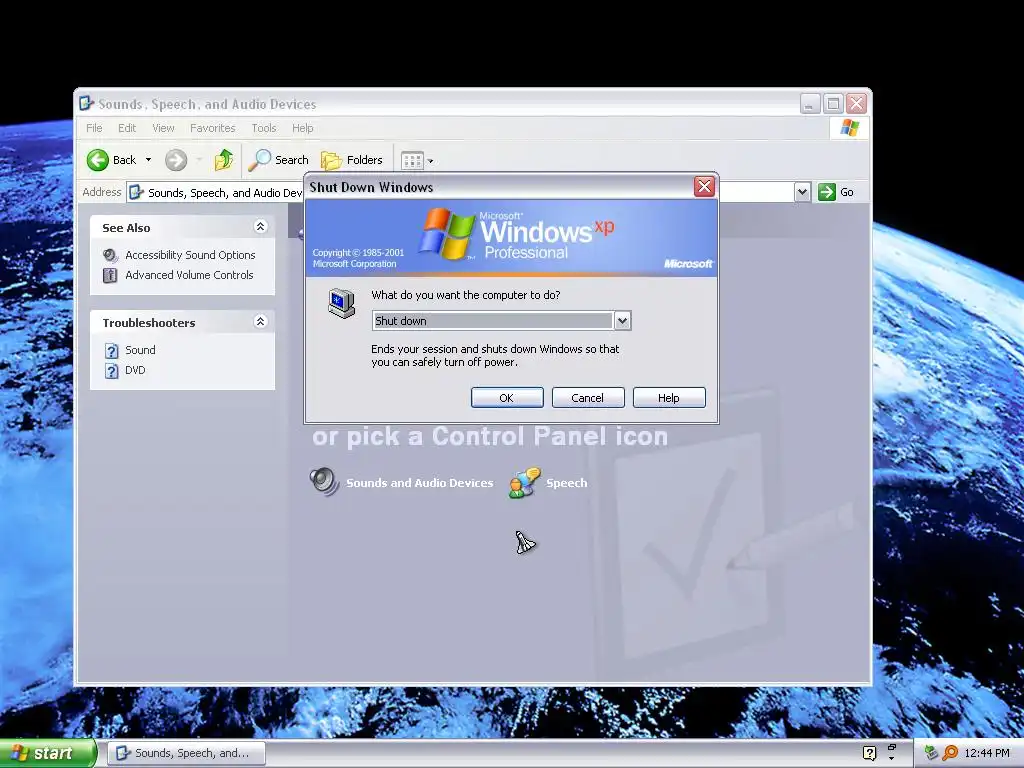Open the File menu
The height and width of the screenshot is (768, 1024).
[x=94, y=128]
